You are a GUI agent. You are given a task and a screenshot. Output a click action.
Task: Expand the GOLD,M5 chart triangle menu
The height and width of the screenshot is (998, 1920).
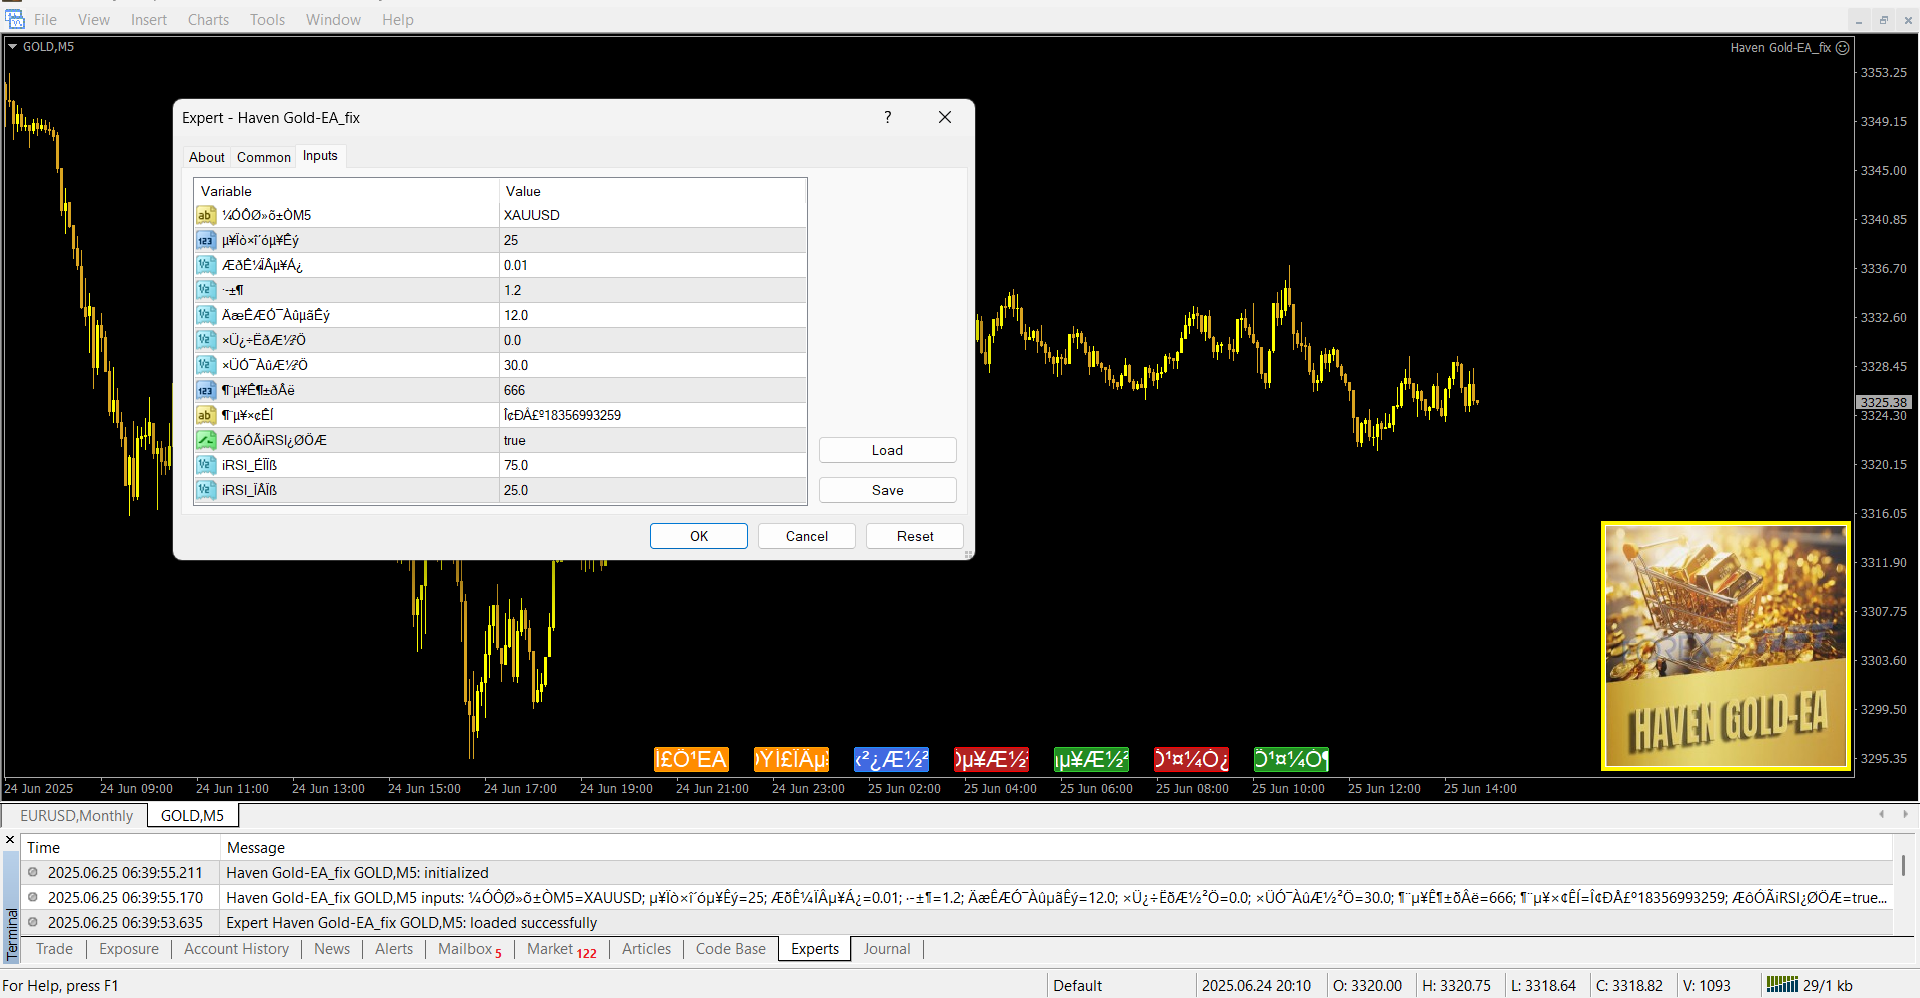point(13,47)
